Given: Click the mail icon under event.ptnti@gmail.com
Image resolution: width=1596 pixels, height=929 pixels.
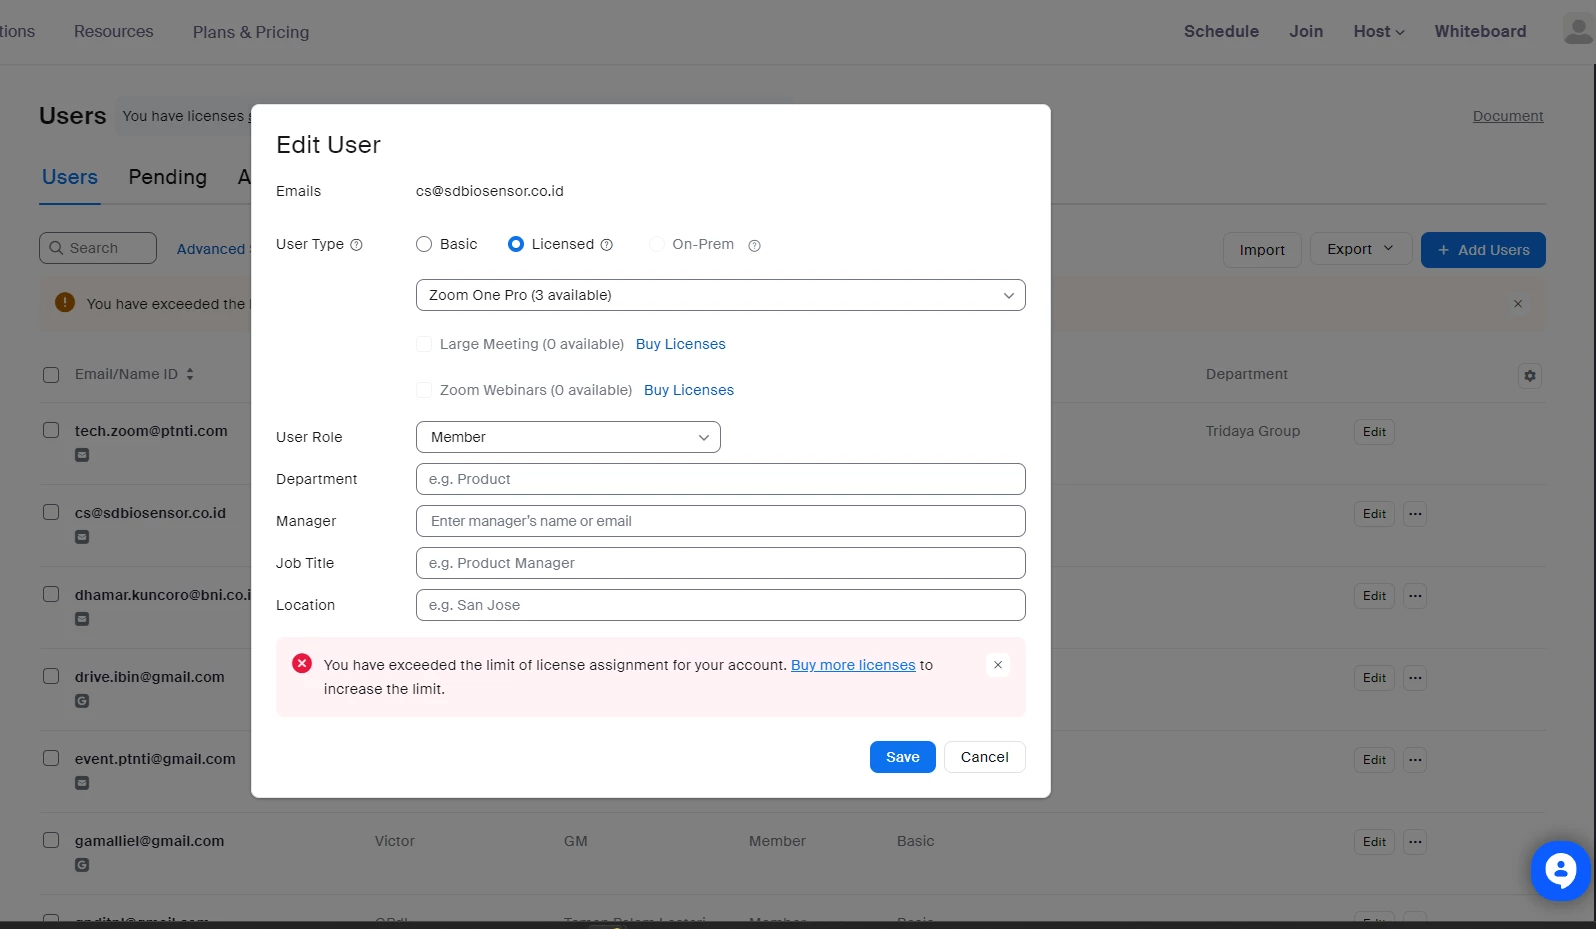Looking at the screenshot, I should coord(82,783).
